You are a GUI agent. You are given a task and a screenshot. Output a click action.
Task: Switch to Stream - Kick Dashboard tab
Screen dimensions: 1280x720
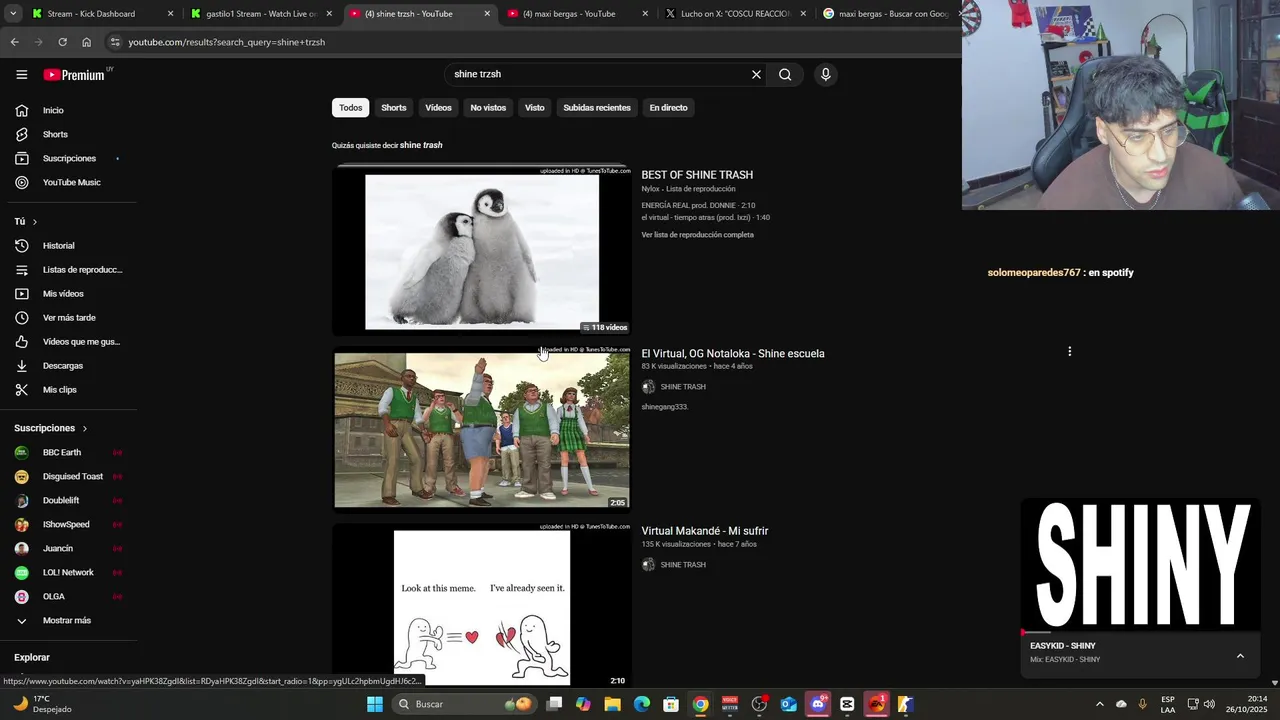(91, 14)
